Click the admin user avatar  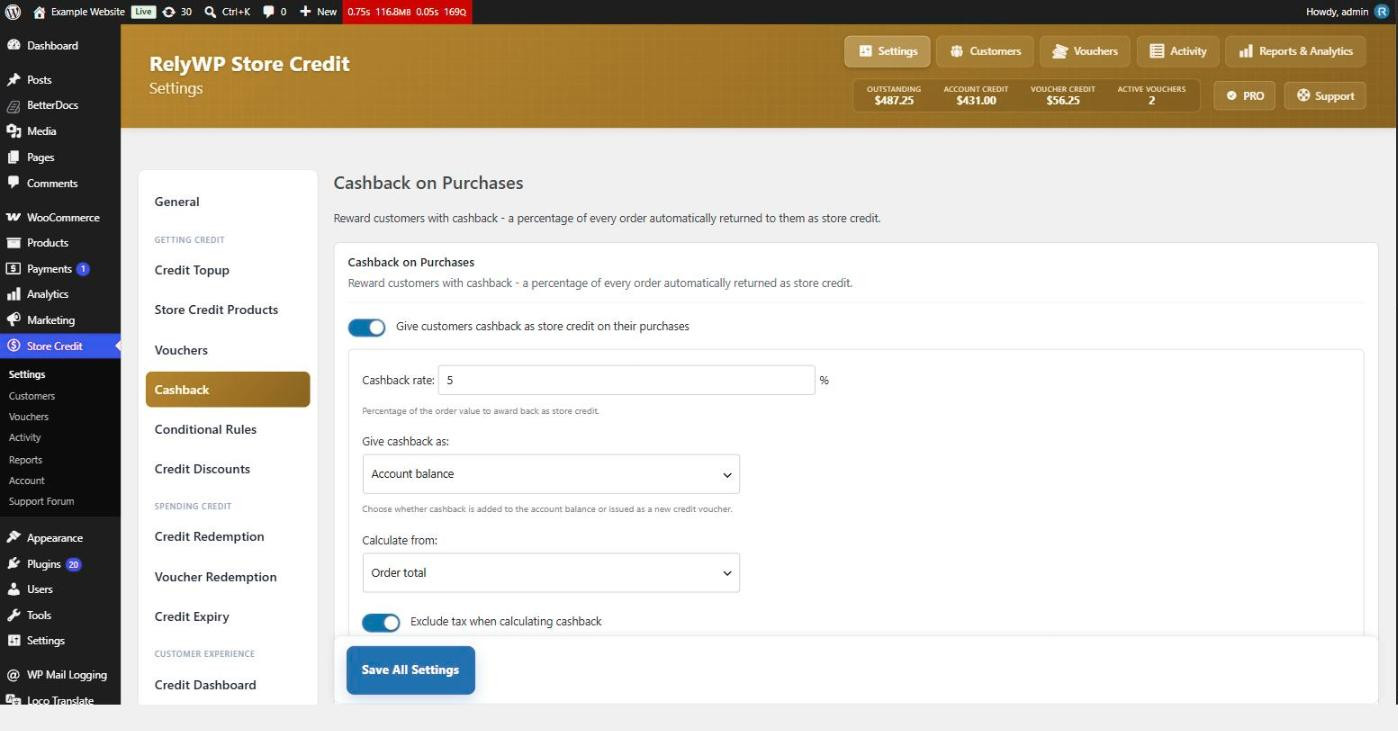pyautogui.click(x=1382, y=12)
